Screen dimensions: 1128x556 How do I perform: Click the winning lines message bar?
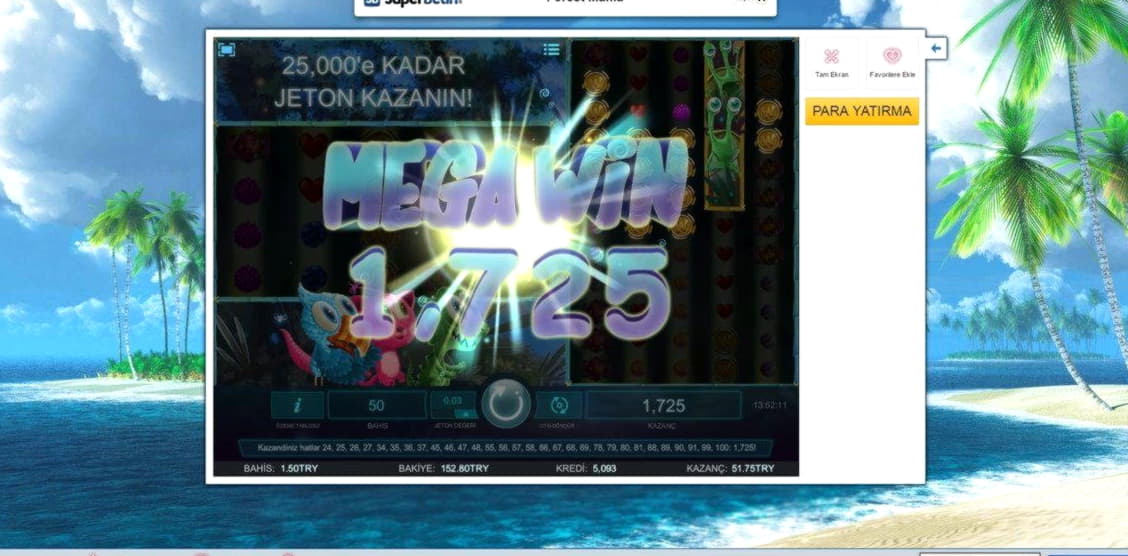pyautogui.click(x=506, y=447)
